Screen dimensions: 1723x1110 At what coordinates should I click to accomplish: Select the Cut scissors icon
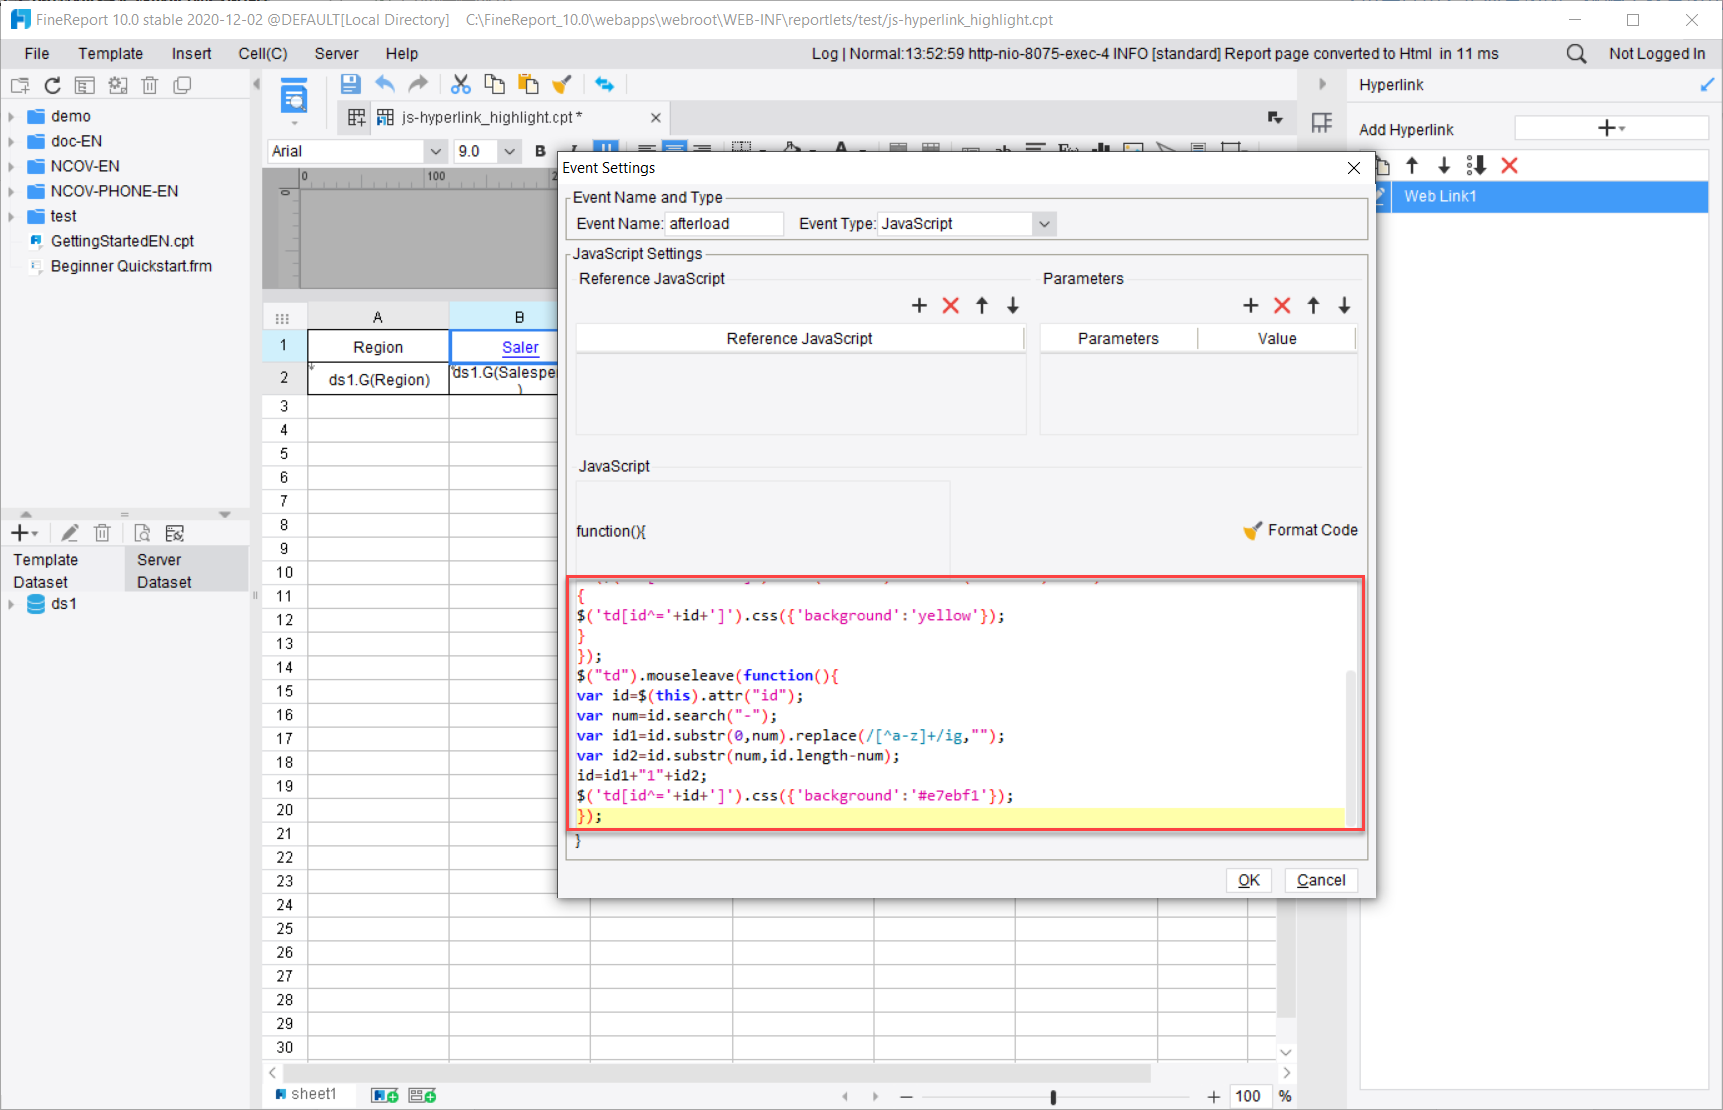pyautogui.click(x=460, y=84)
